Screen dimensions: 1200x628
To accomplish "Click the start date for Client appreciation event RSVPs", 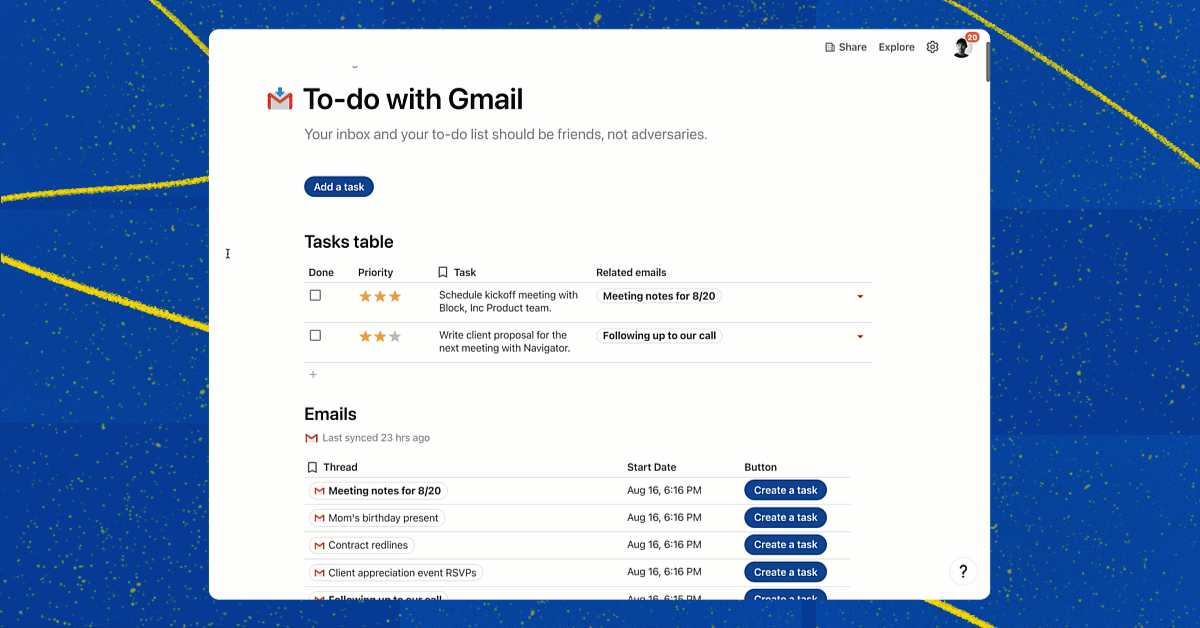I will (664, 572).
